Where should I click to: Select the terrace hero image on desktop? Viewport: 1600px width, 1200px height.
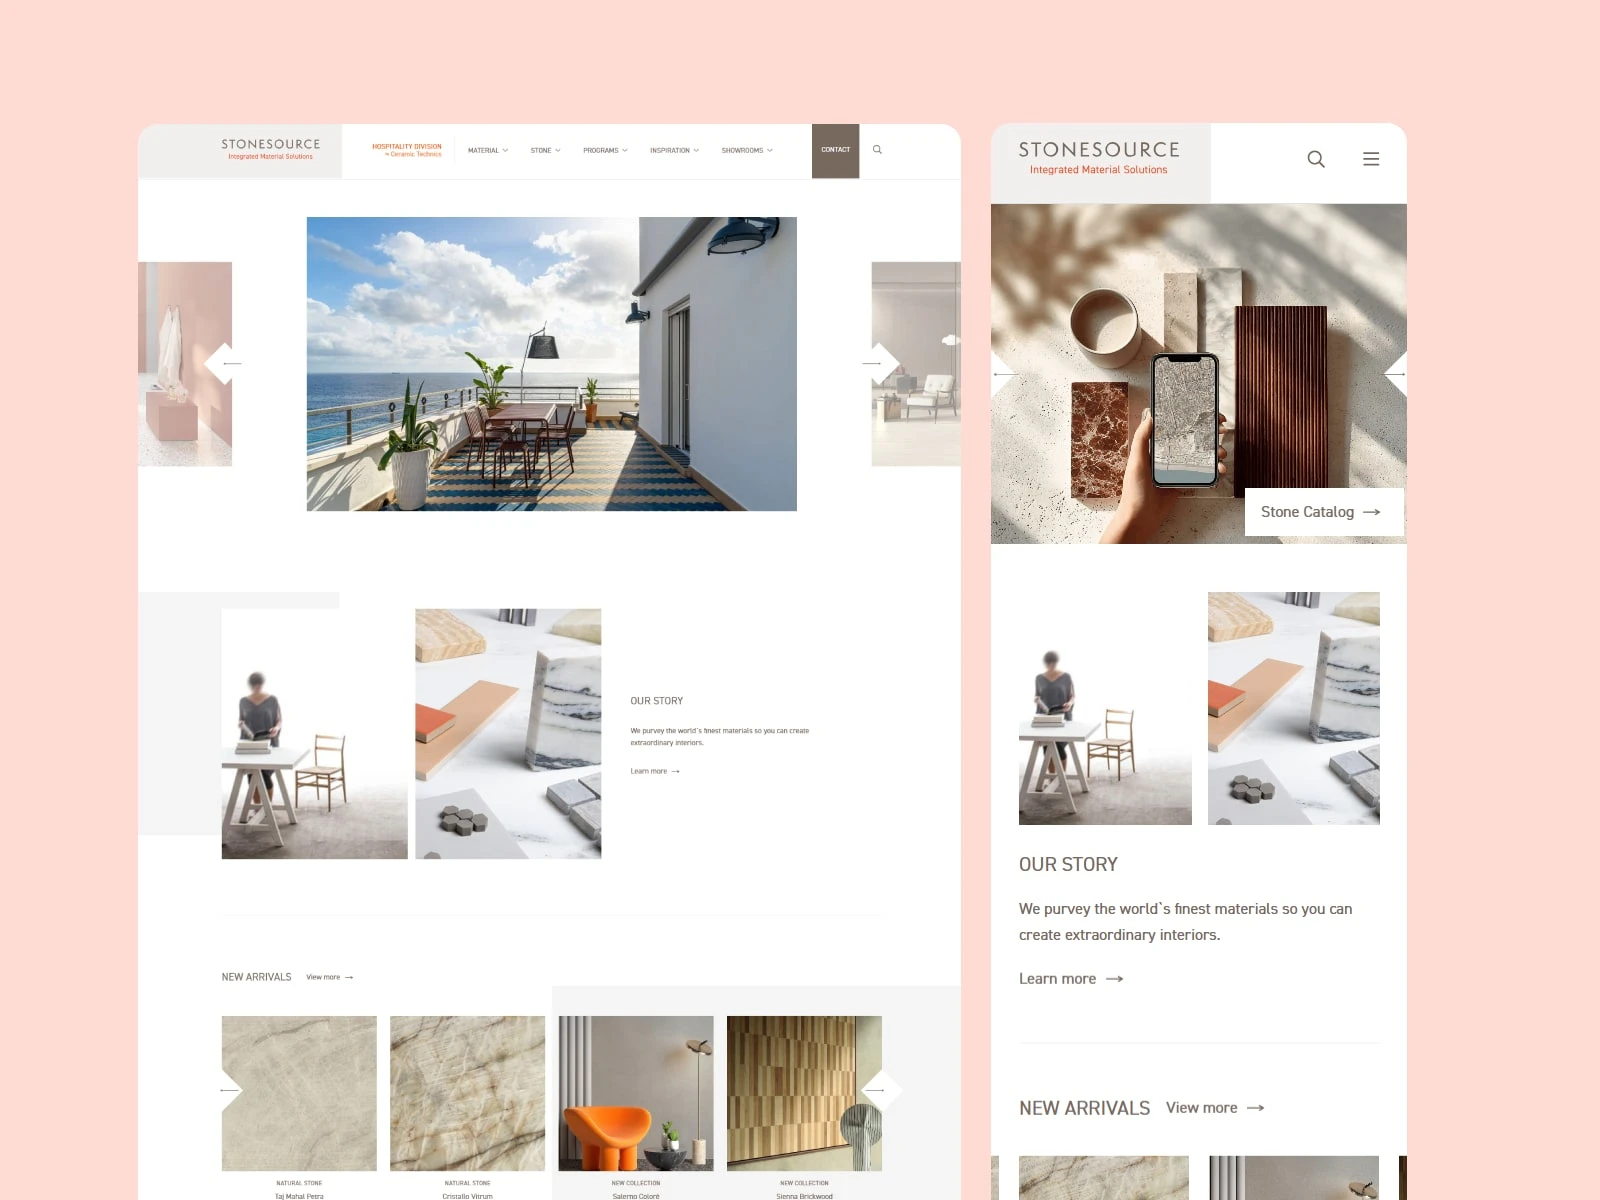point(552,364)
